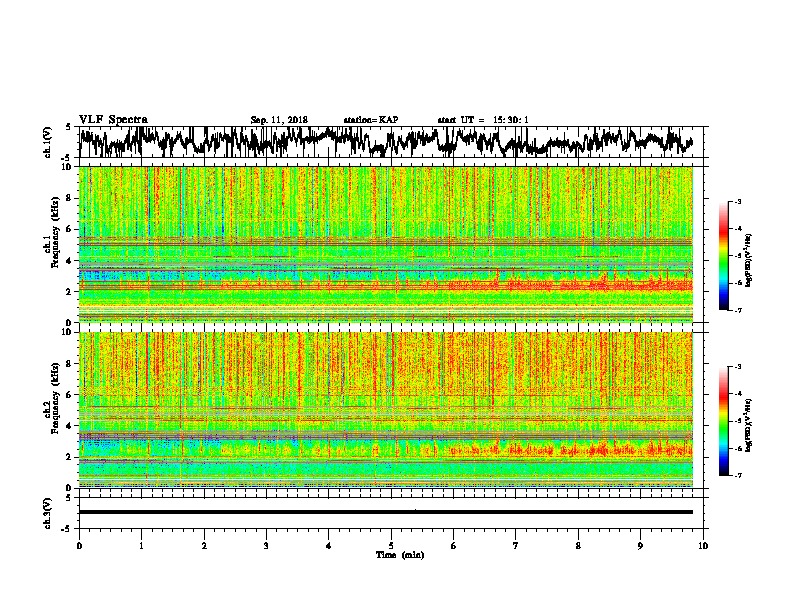The width and height of the screenshot is (792, 612).
Task: Click the ch.2 colorbar "-3" scale value
Action: [x=738, y=367]
